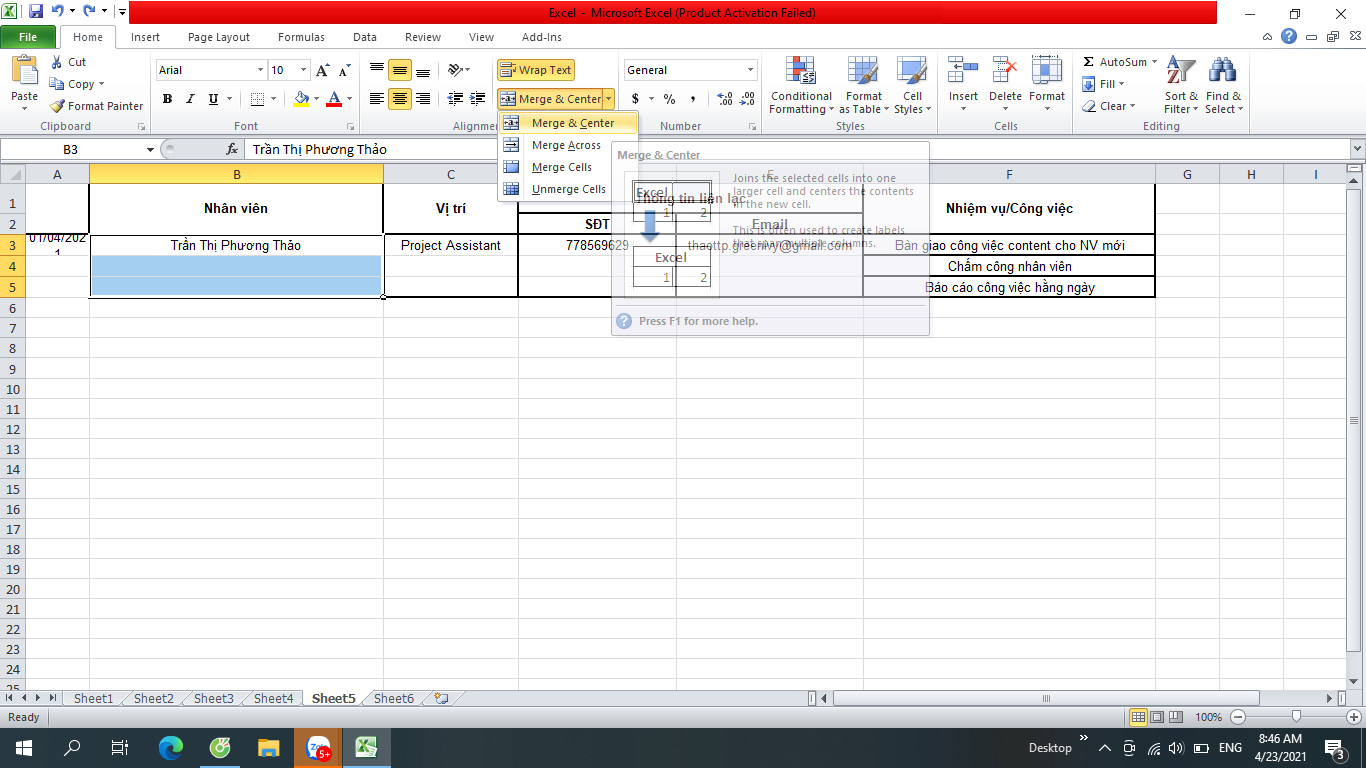
Task: Click the Decrease Indent icon
Action: 455,99
